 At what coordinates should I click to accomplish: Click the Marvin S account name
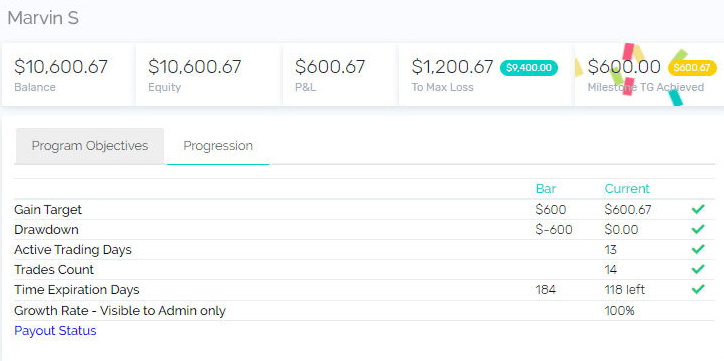43,18
